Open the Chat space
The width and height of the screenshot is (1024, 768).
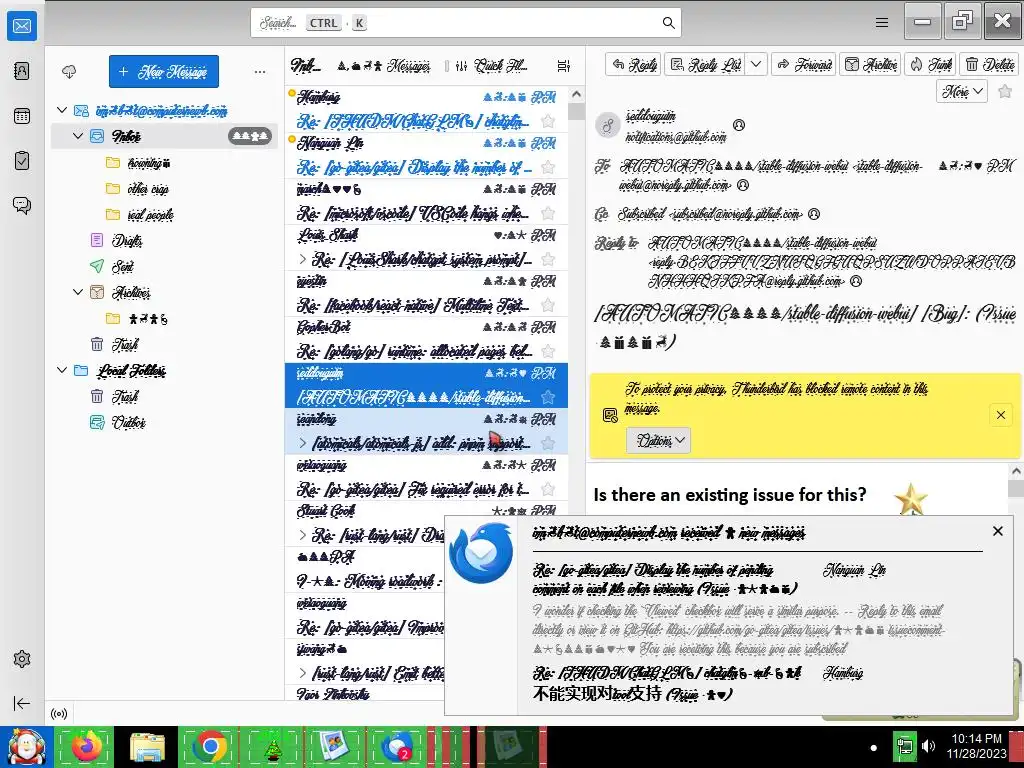22,206
